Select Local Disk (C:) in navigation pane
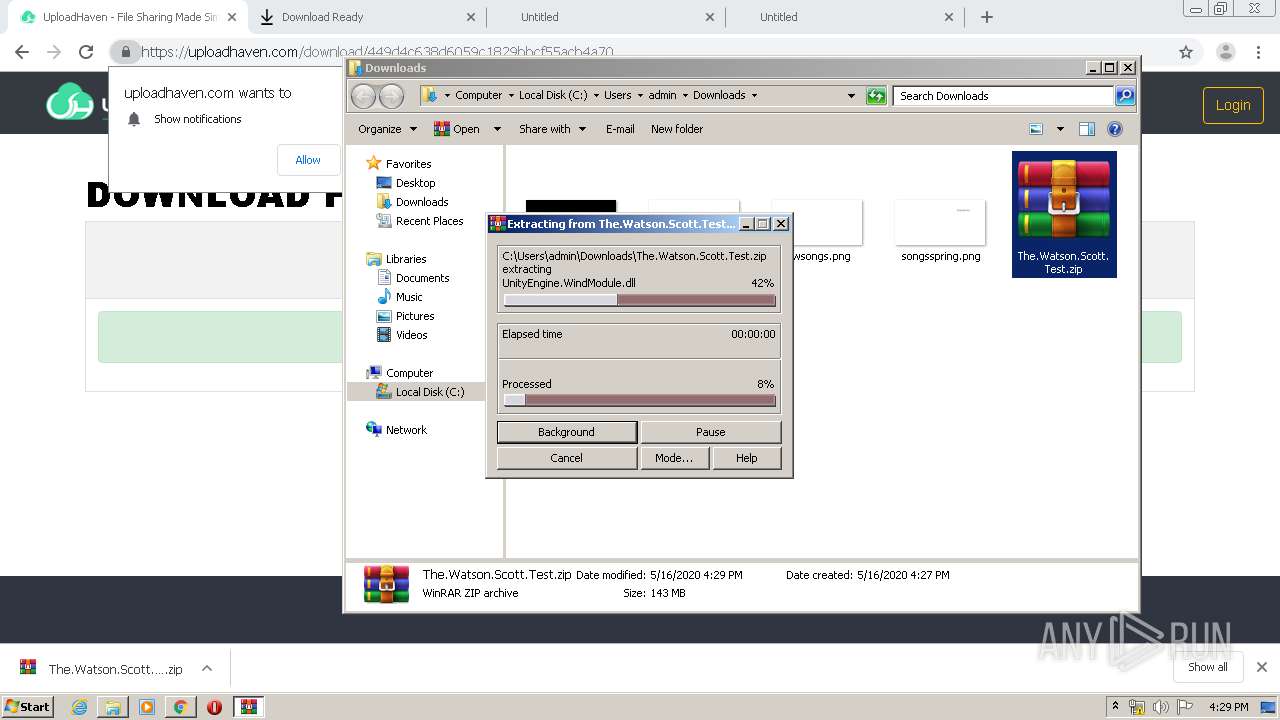 click(430, 392)
